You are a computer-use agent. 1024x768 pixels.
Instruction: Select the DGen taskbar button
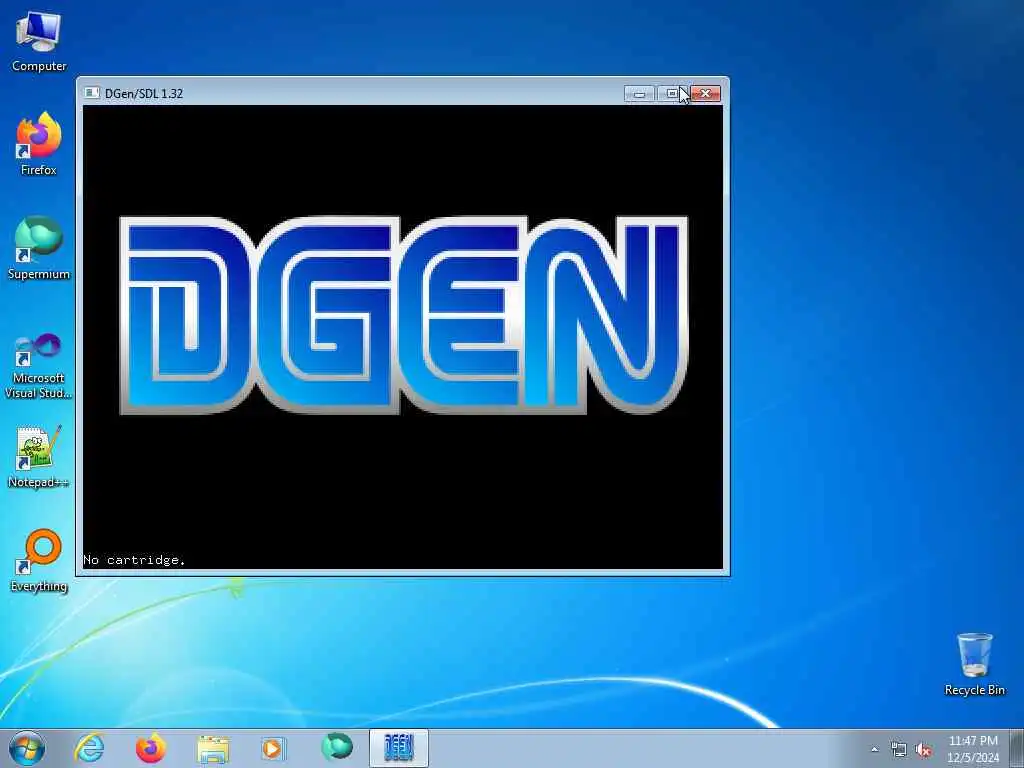[398, 748]
